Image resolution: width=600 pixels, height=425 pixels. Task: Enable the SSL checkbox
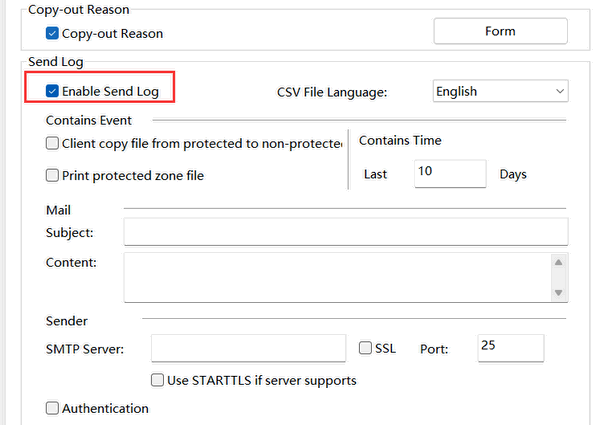366,349
